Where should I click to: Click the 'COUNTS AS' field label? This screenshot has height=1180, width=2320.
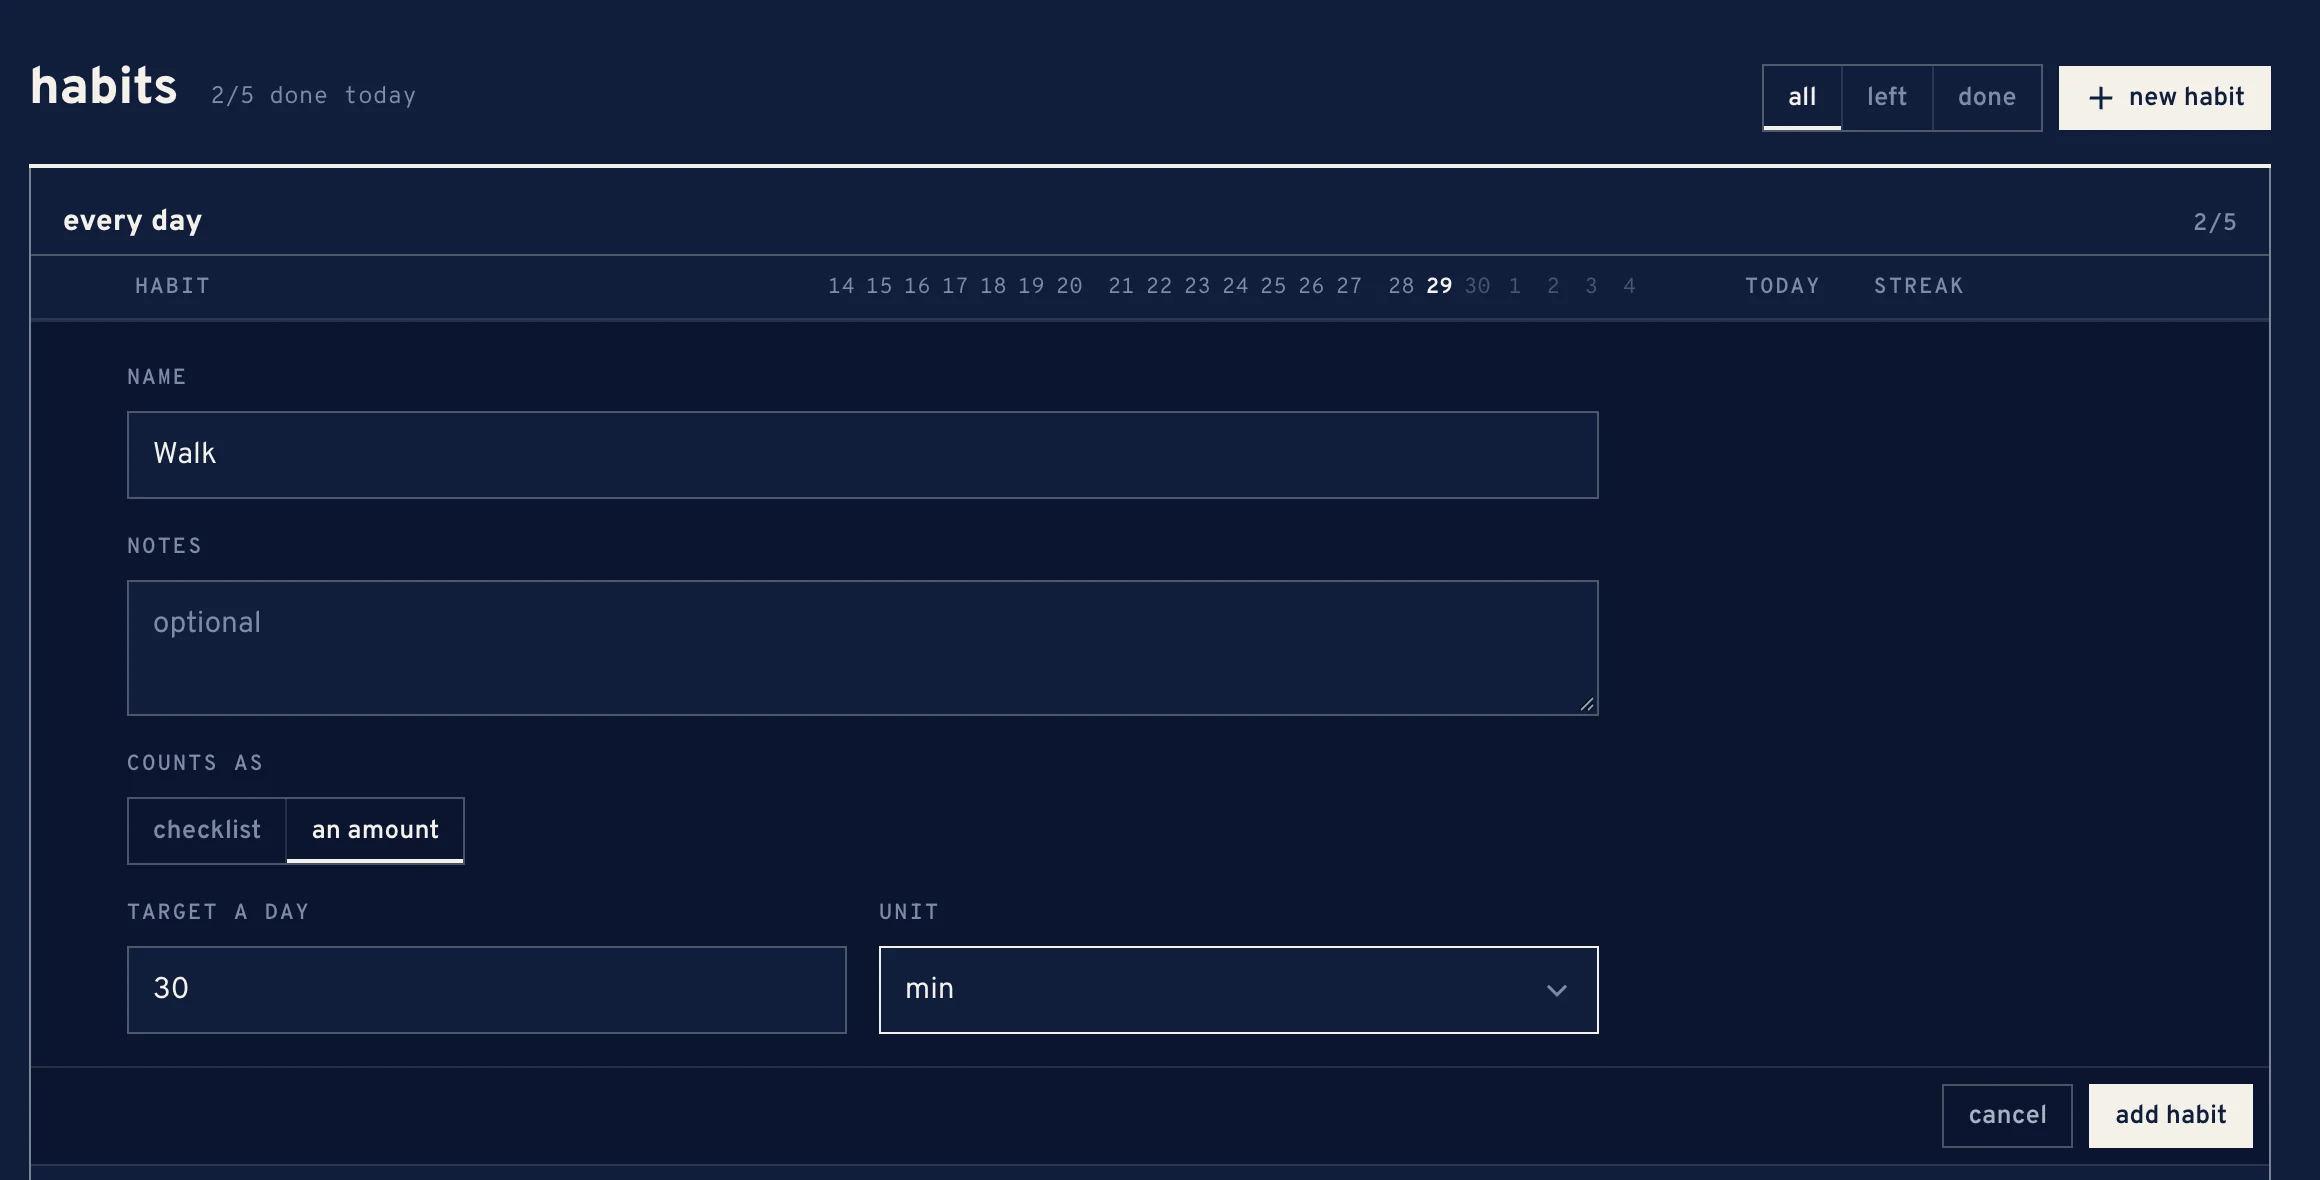pos(195,763)
